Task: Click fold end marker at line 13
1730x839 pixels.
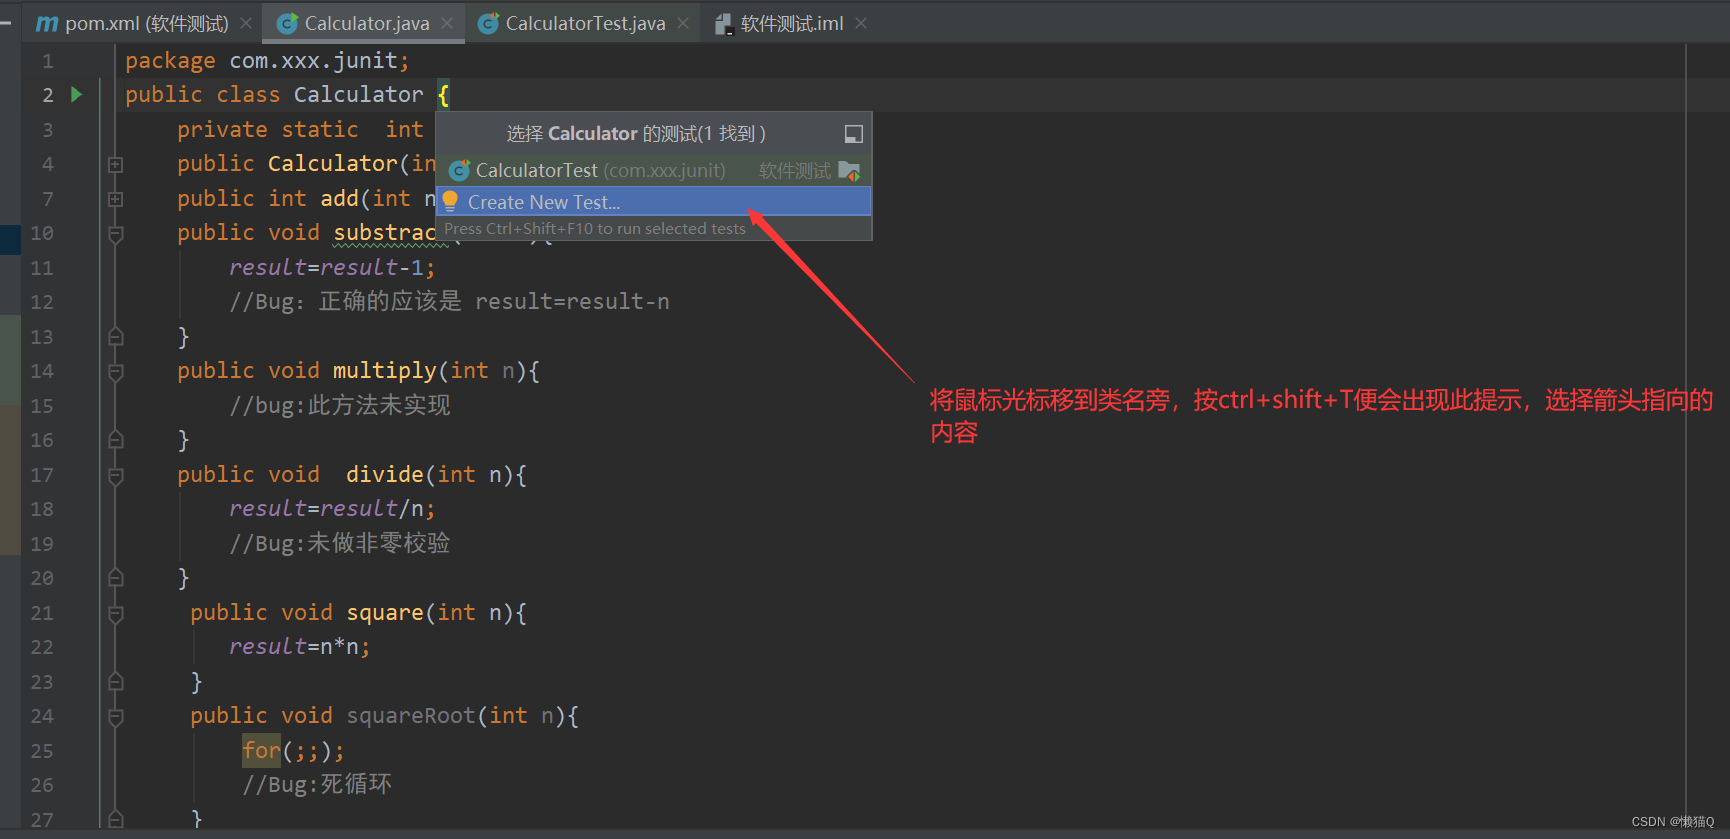Action: point(116,337)
